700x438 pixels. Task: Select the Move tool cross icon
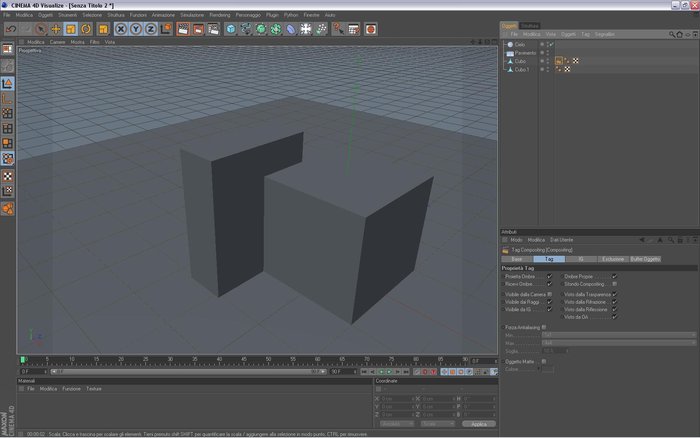(56, 29)
